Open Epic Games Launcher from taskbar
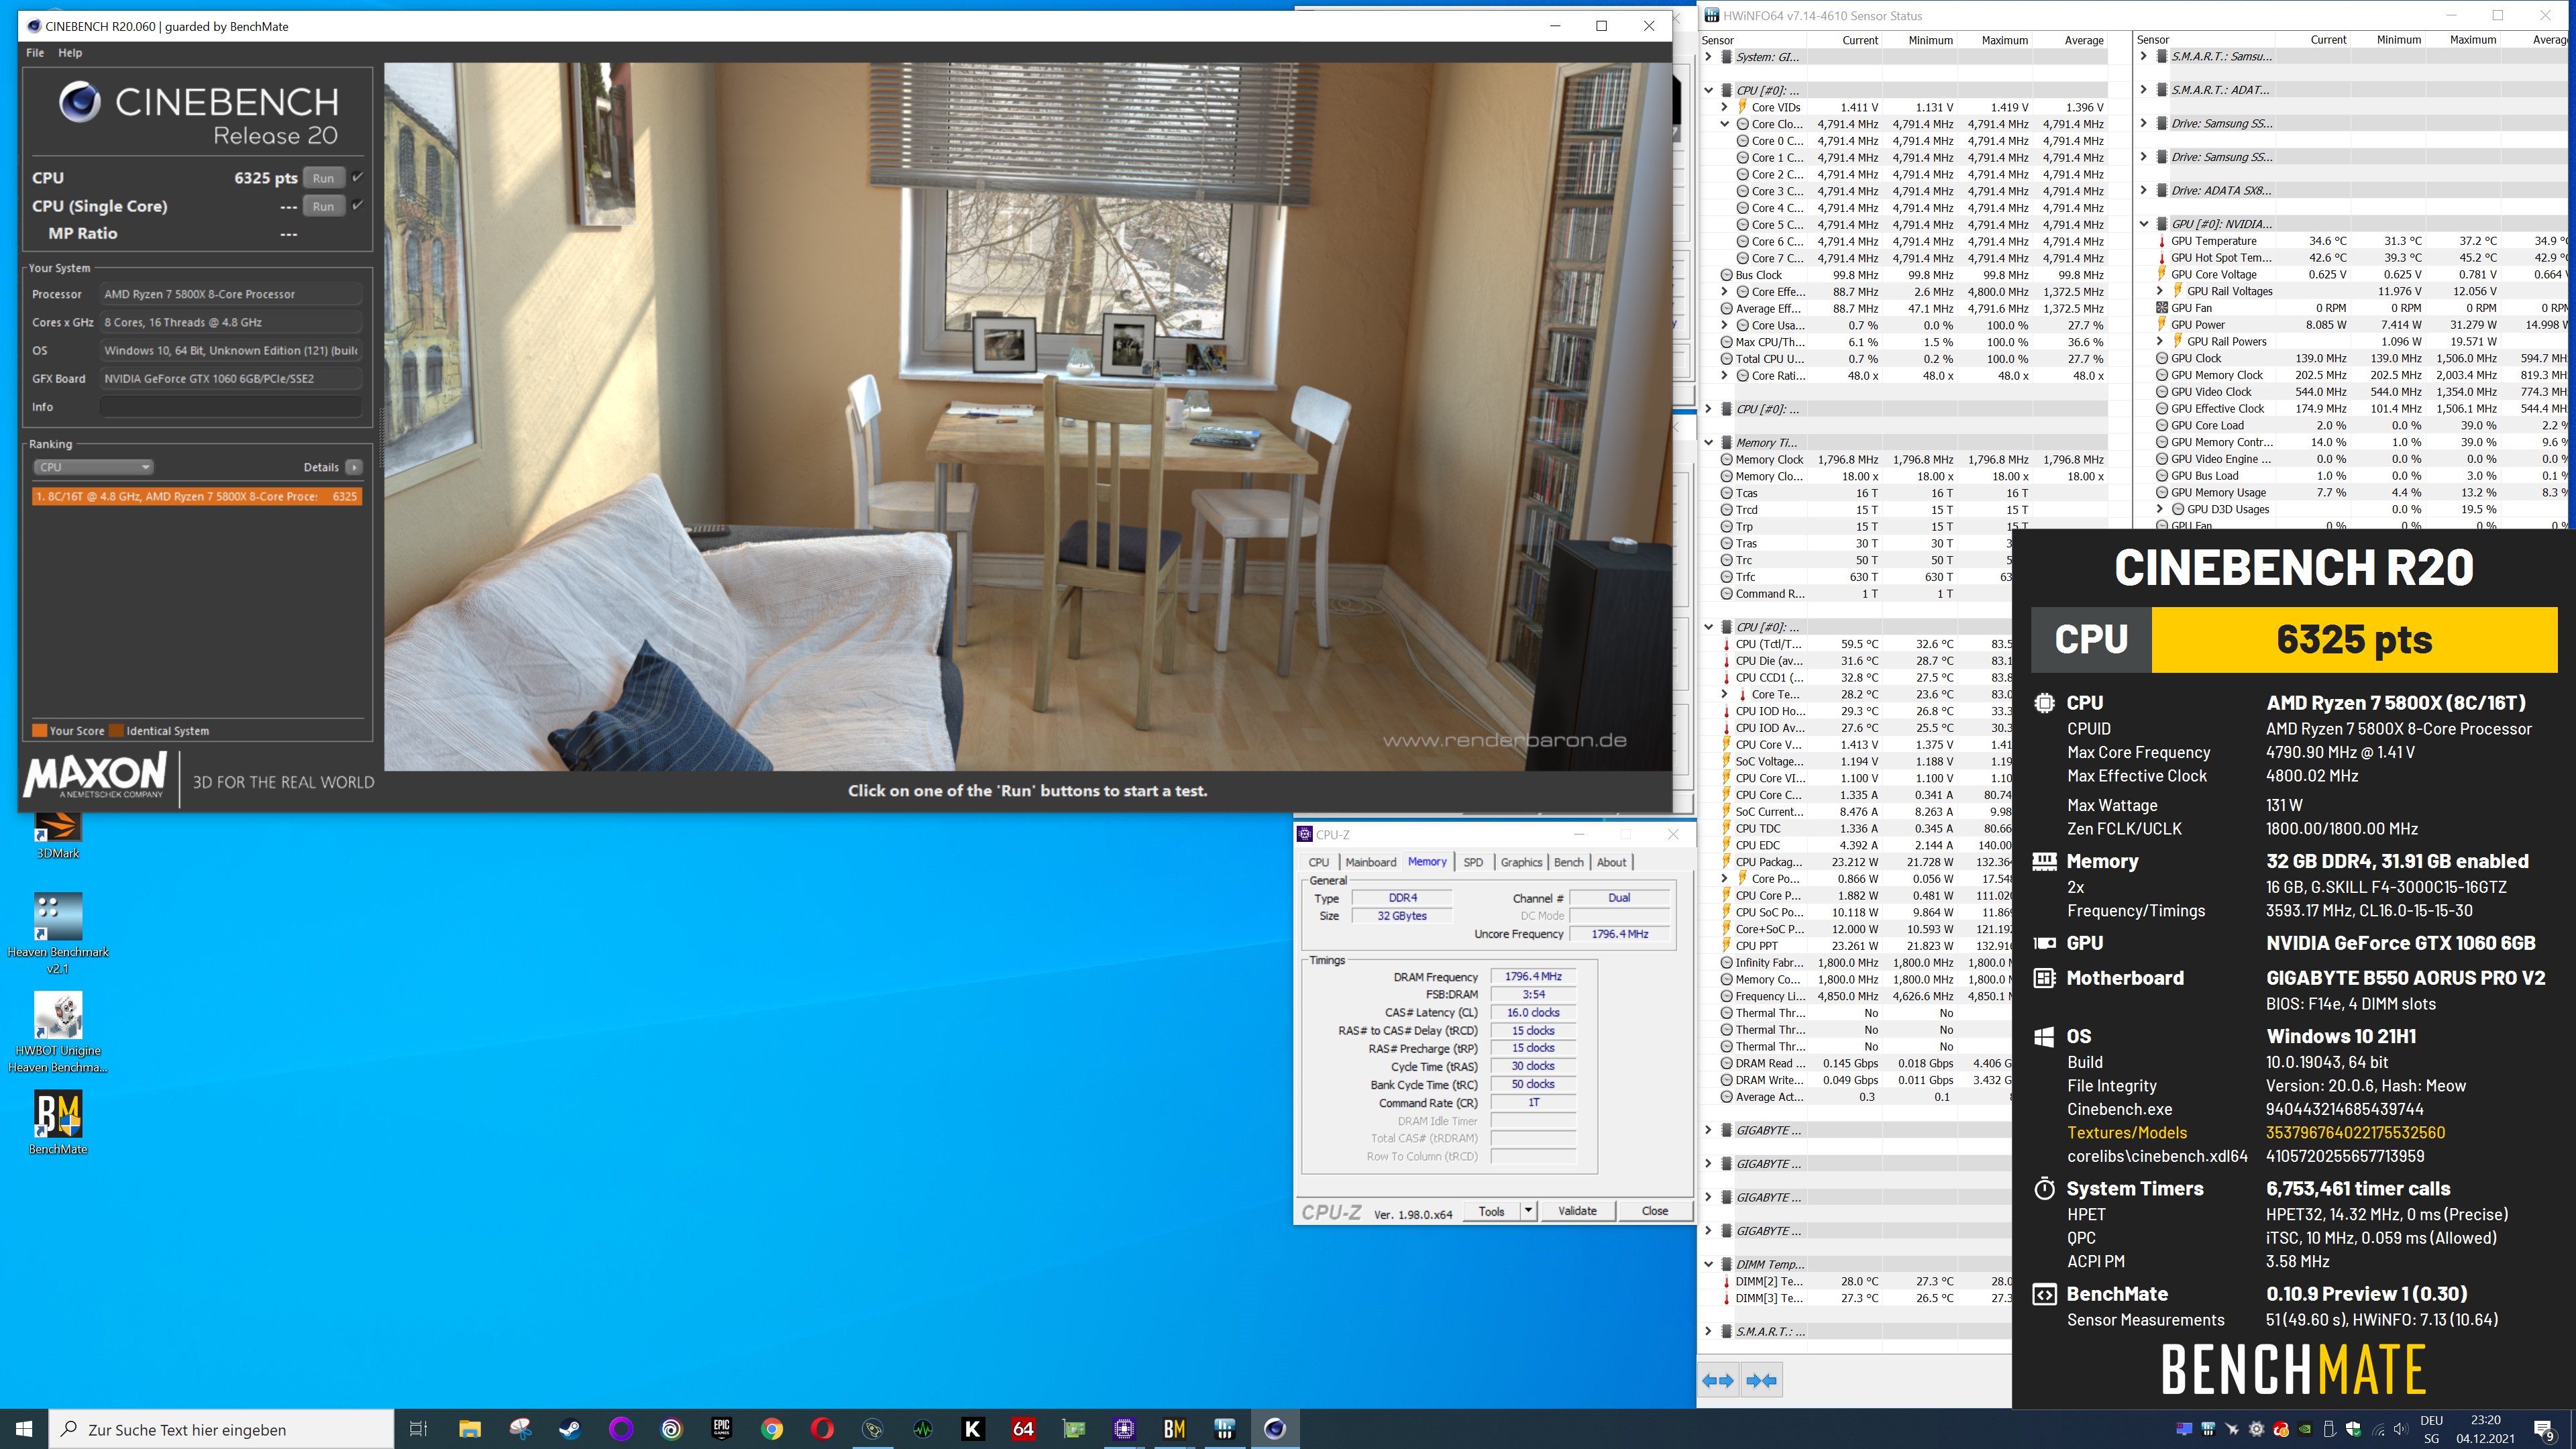Screen dimensions: 2576x1449 pos(721,1429)
